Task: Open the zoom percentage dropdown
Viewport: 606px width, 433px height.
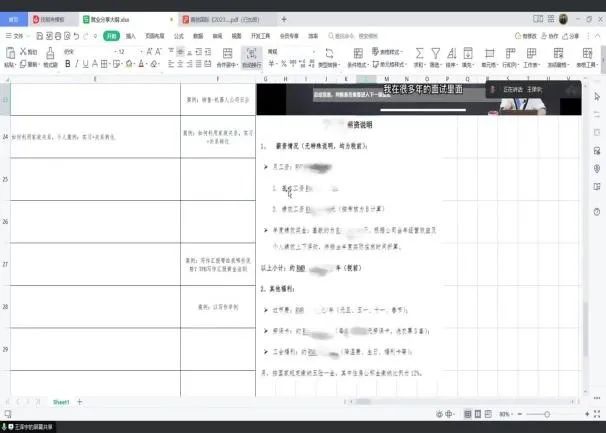Action: coord(507,414)
